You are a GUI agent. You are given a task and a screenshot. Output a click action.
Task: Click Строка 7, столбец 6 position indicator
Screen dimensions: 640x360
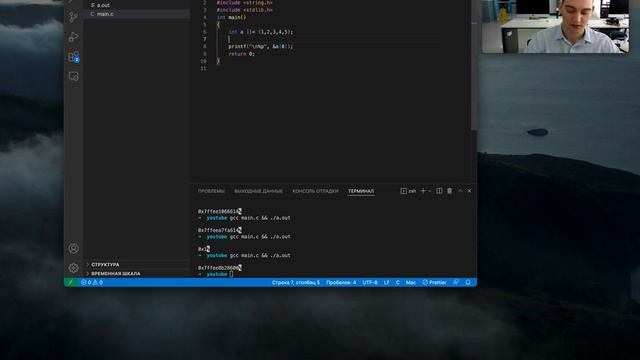296,282
